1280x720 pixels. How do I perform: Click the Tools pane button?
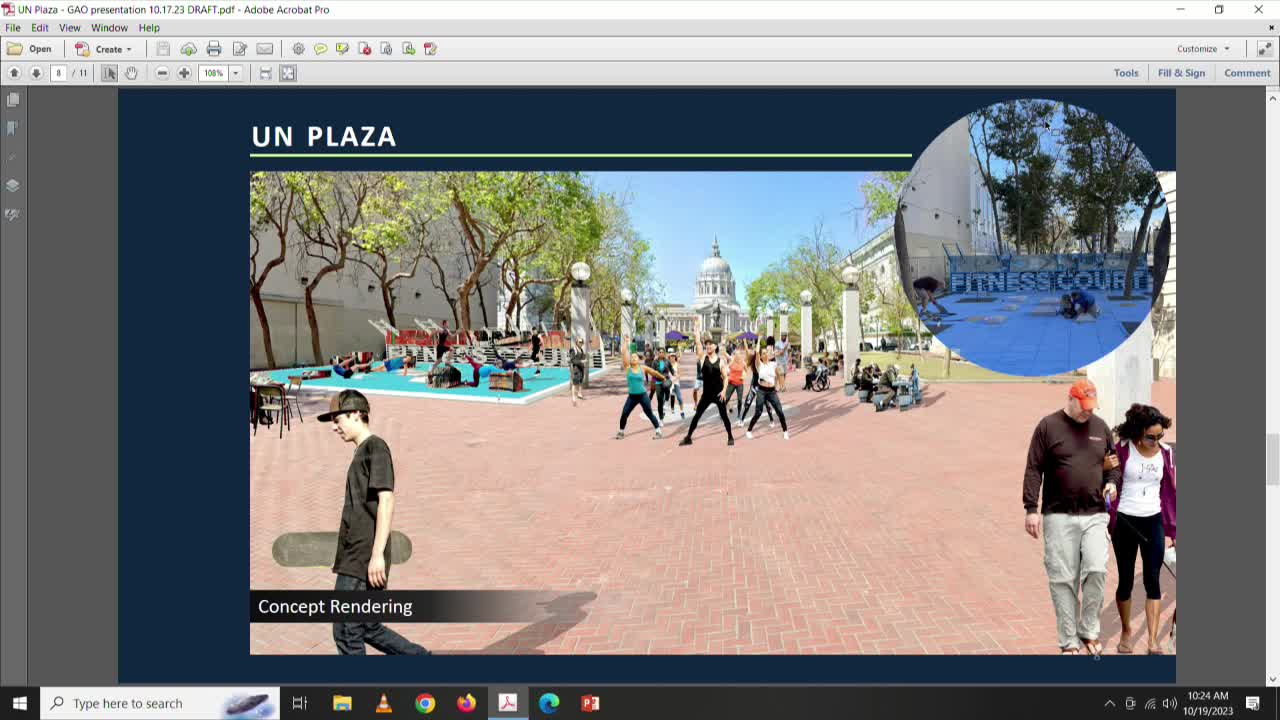(x=1126, y=72)
